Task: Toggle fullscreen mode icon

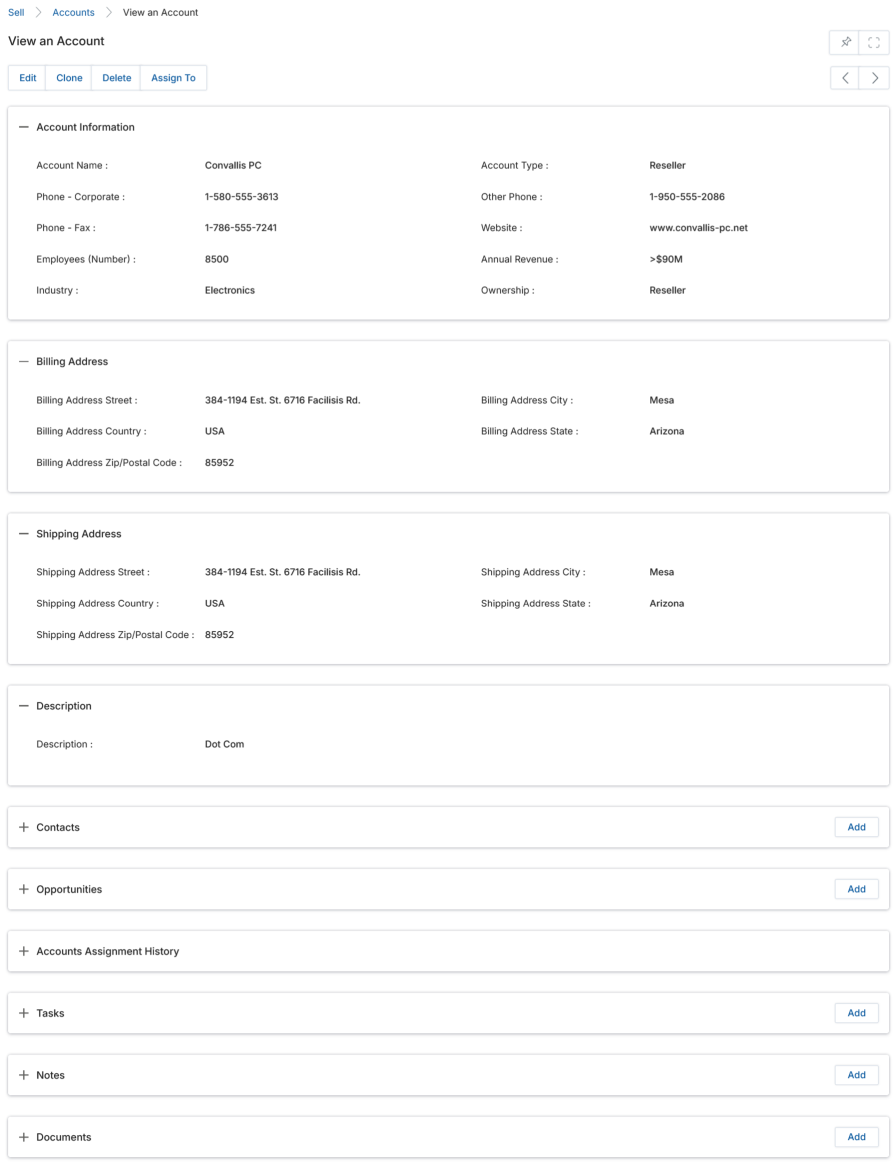Action: pos(873,42)
